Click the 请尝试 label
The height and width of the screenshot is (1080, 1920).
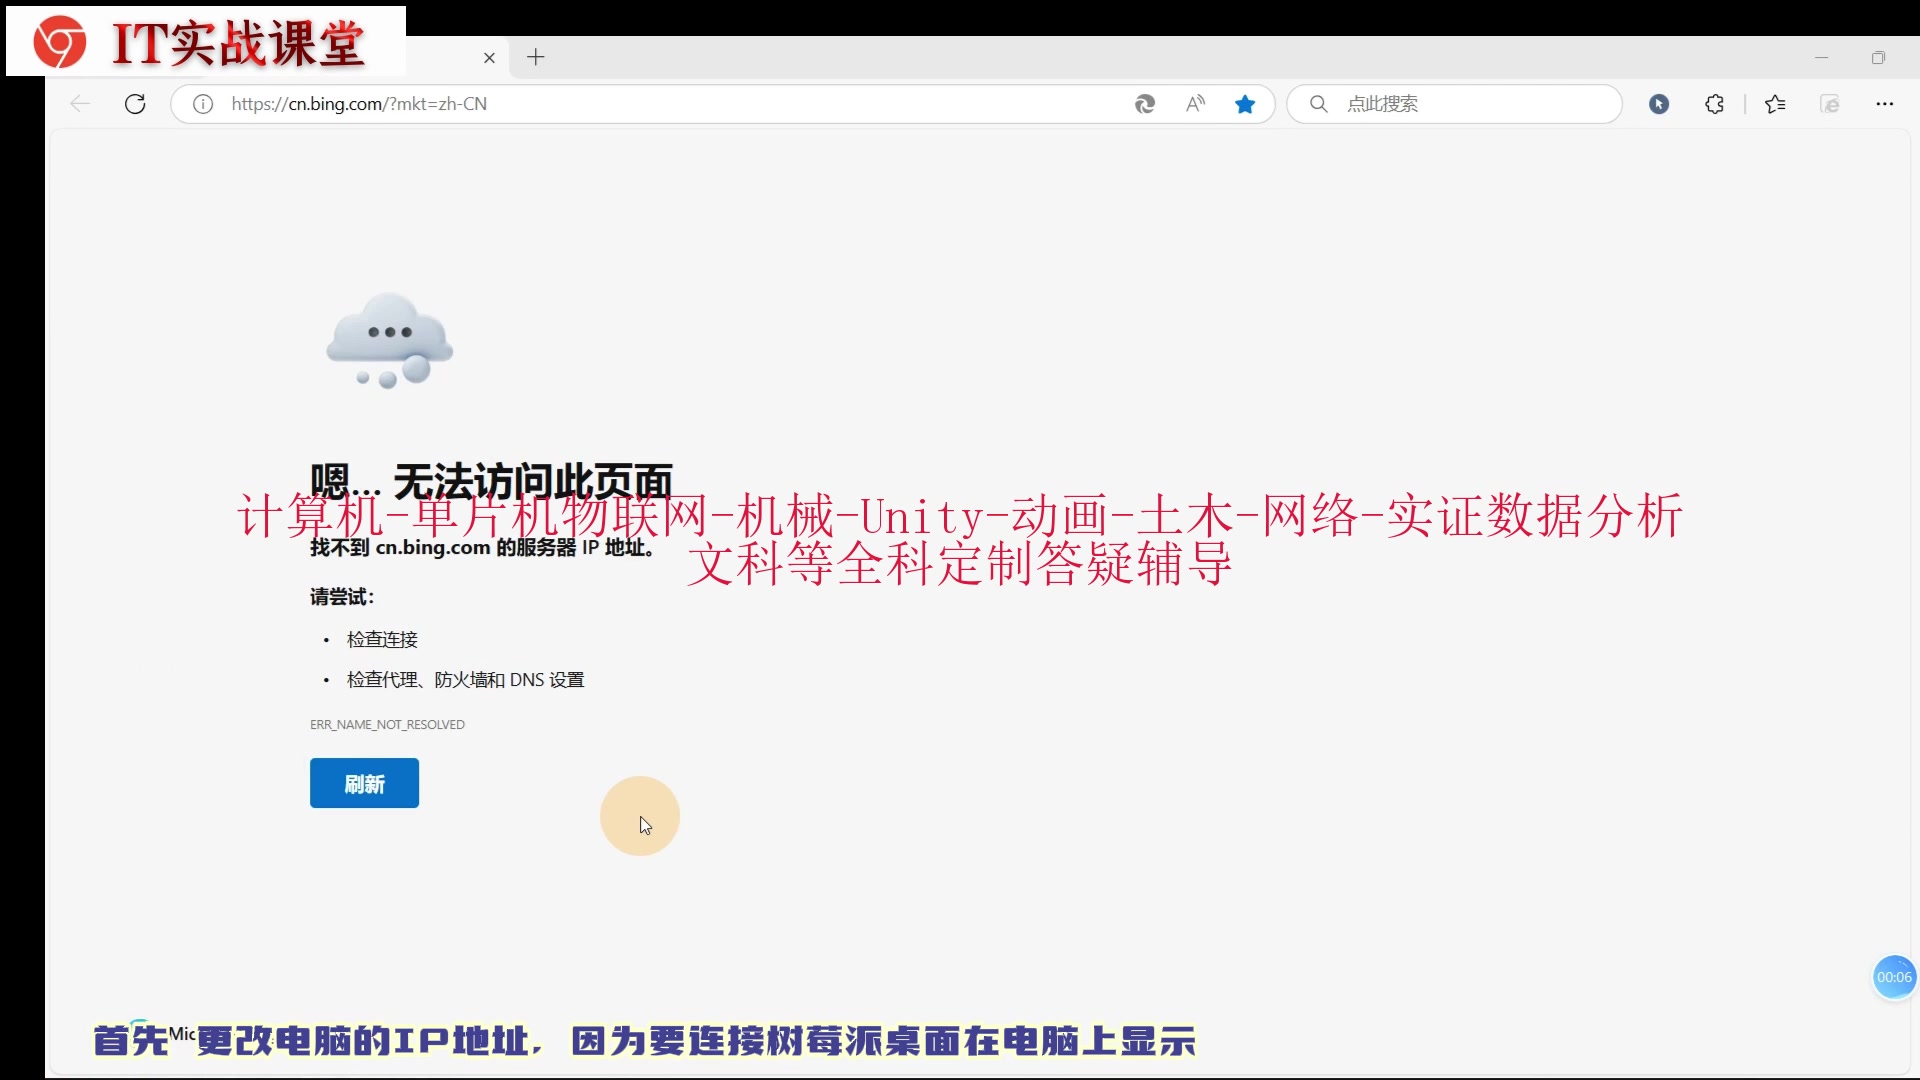(x=342, y=597)
